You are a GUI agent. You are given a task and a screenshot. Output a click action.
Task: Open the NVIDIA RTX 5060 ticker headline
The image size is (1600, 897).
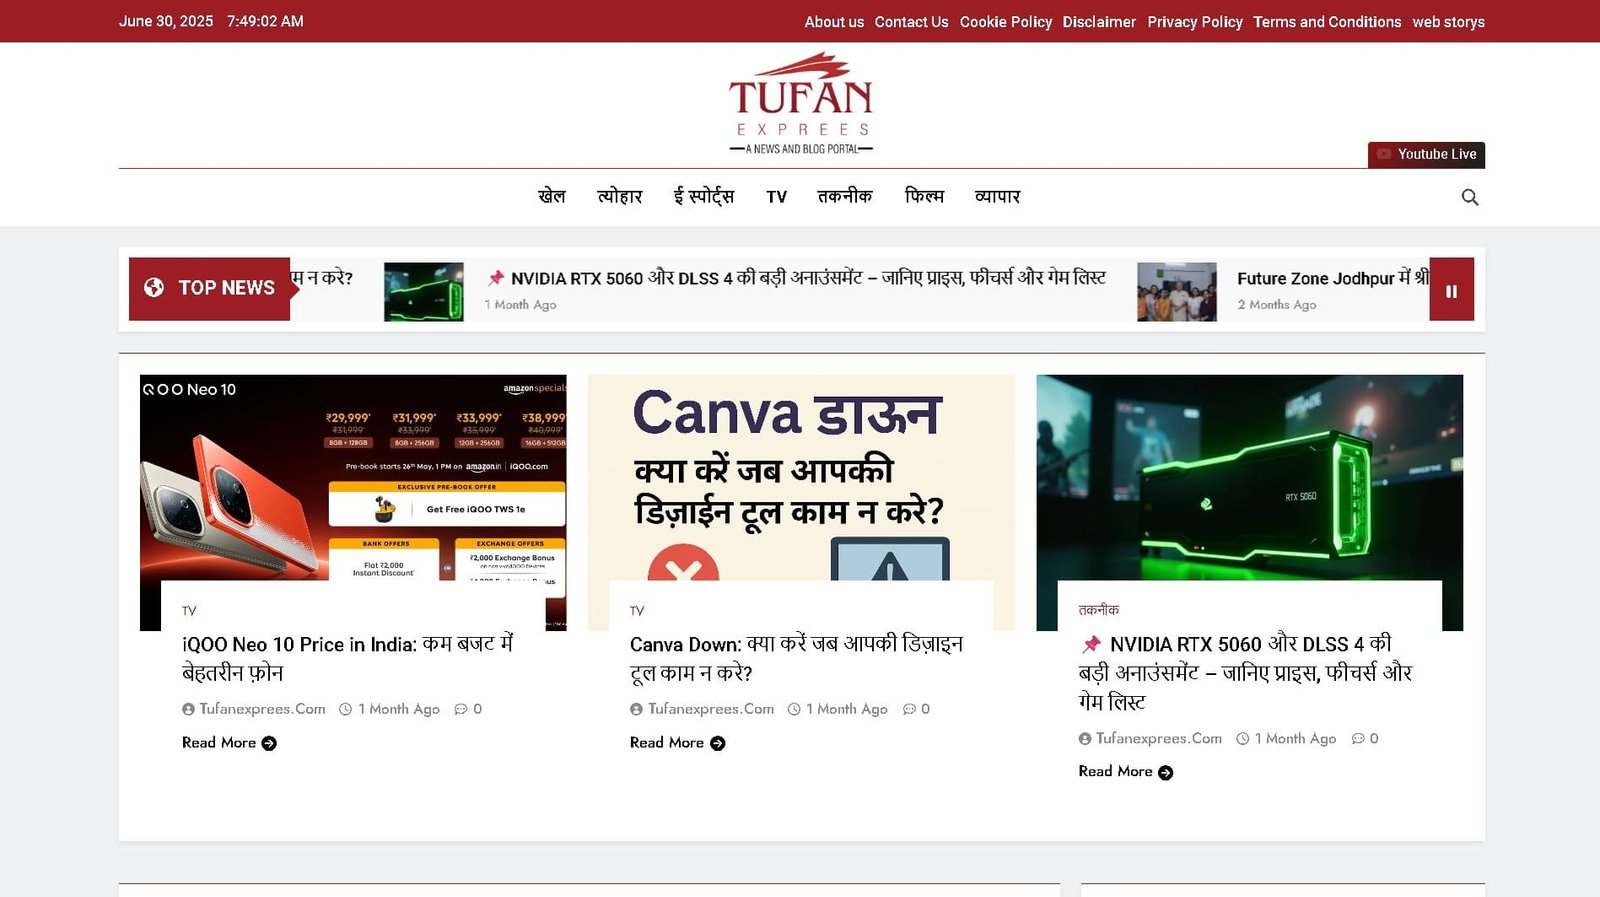coord(807,278)
